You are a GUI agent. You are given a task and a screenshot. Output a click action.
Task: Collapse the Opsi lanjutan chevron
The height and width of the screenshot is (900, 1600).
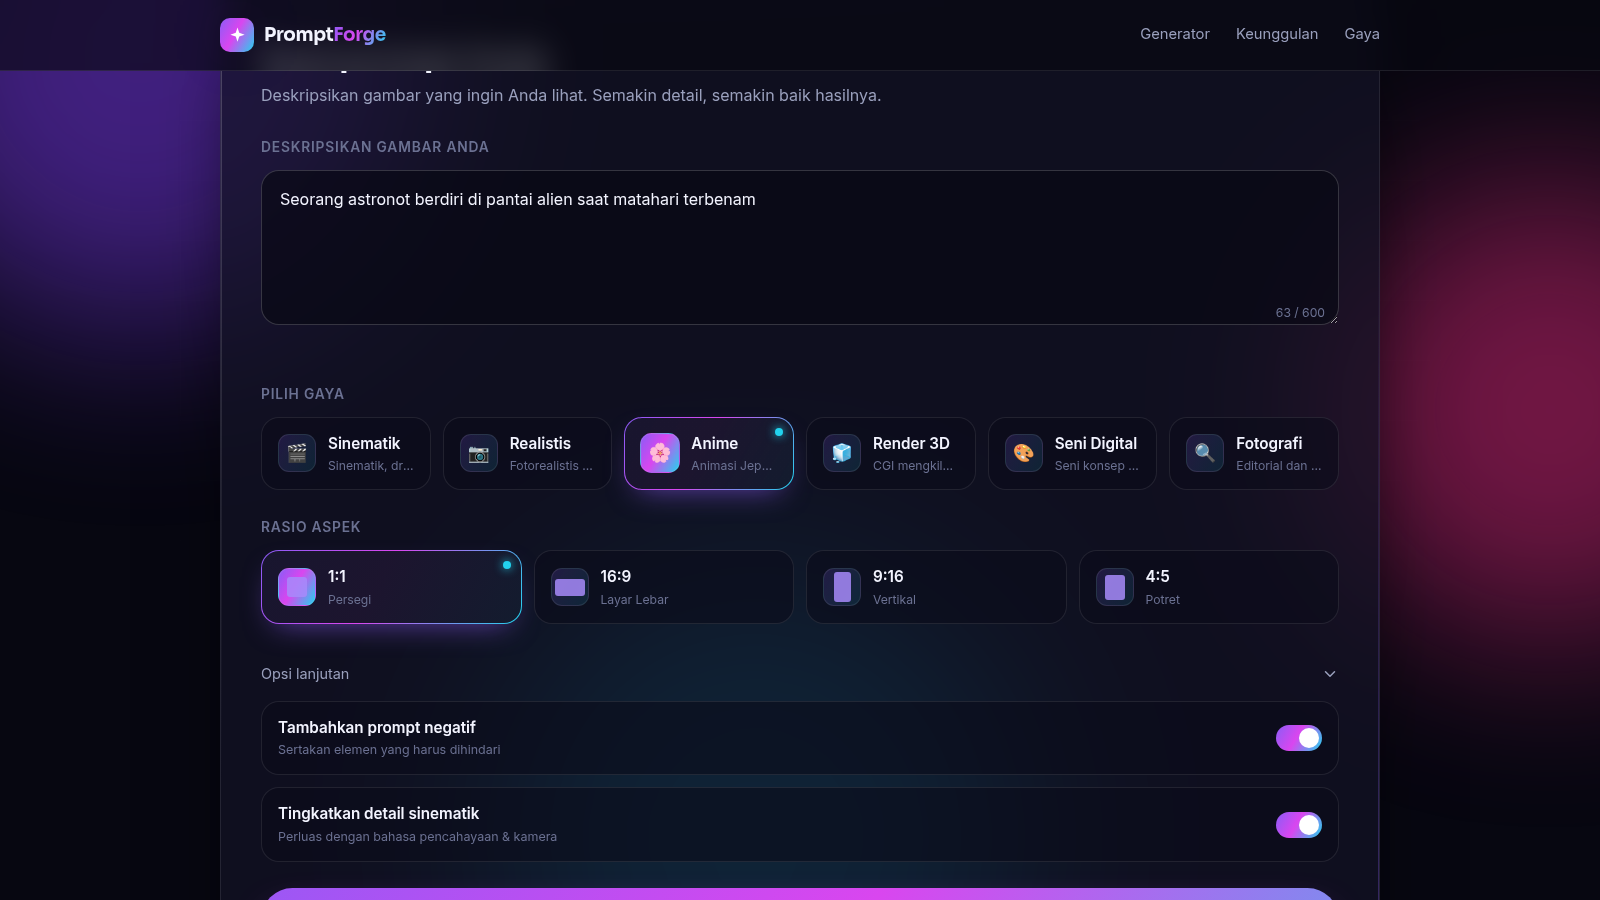pyautogui.click(x=1330, y=674)
